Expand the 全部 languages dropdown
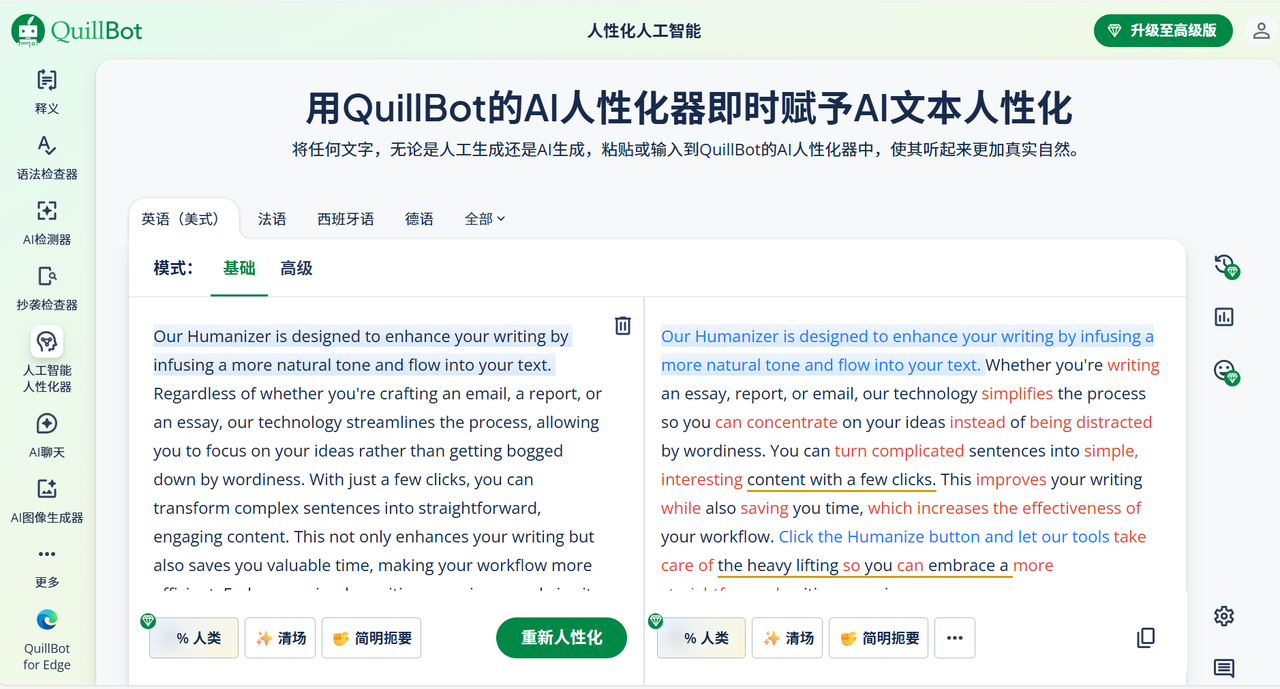1280x689 pixels. 485,218
